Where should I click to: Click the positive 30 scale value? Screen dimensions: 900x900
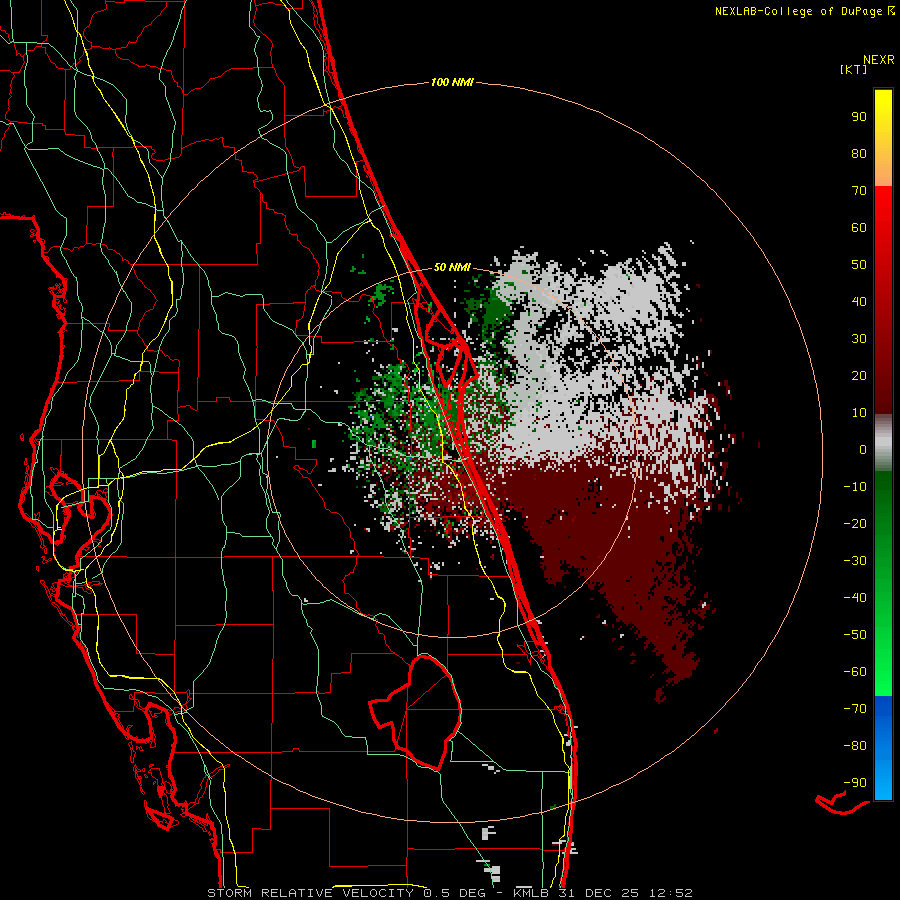pyautogui.click(x=859, y=338)
